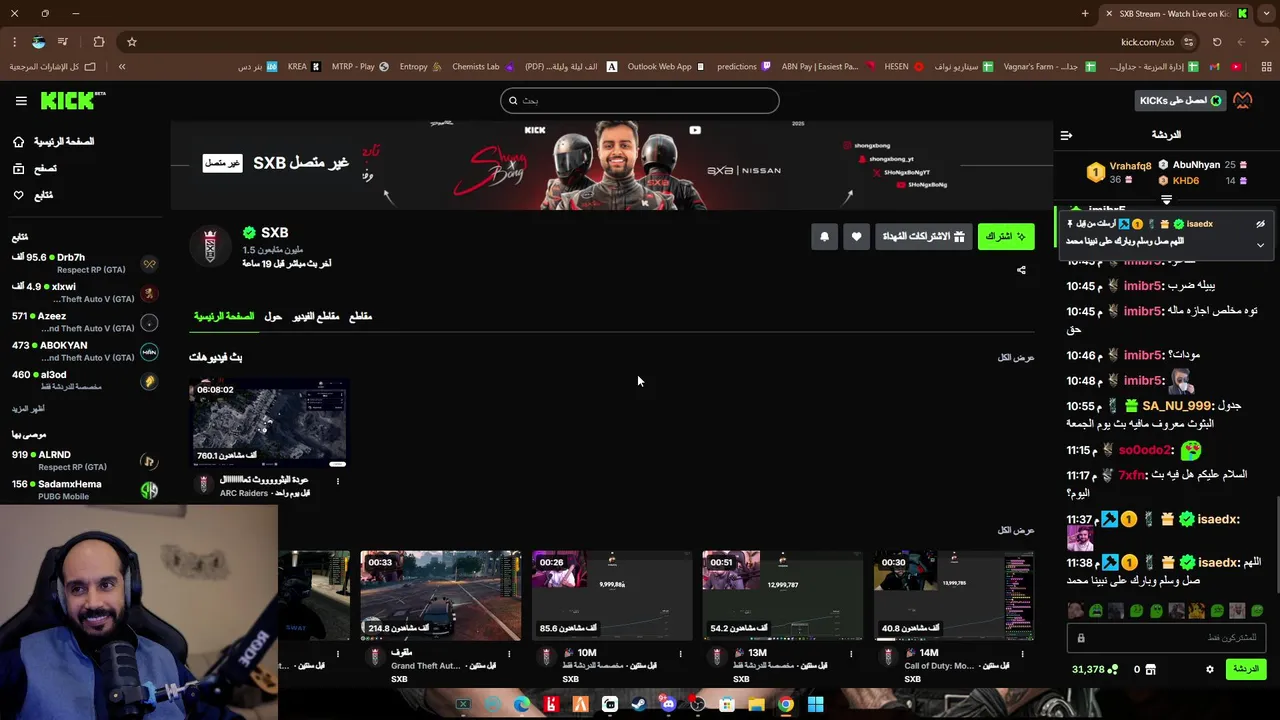This screenshot has height=720, width=1280.
Task: Open followed channel xlxwi in the sidebar
Action: 85,292
